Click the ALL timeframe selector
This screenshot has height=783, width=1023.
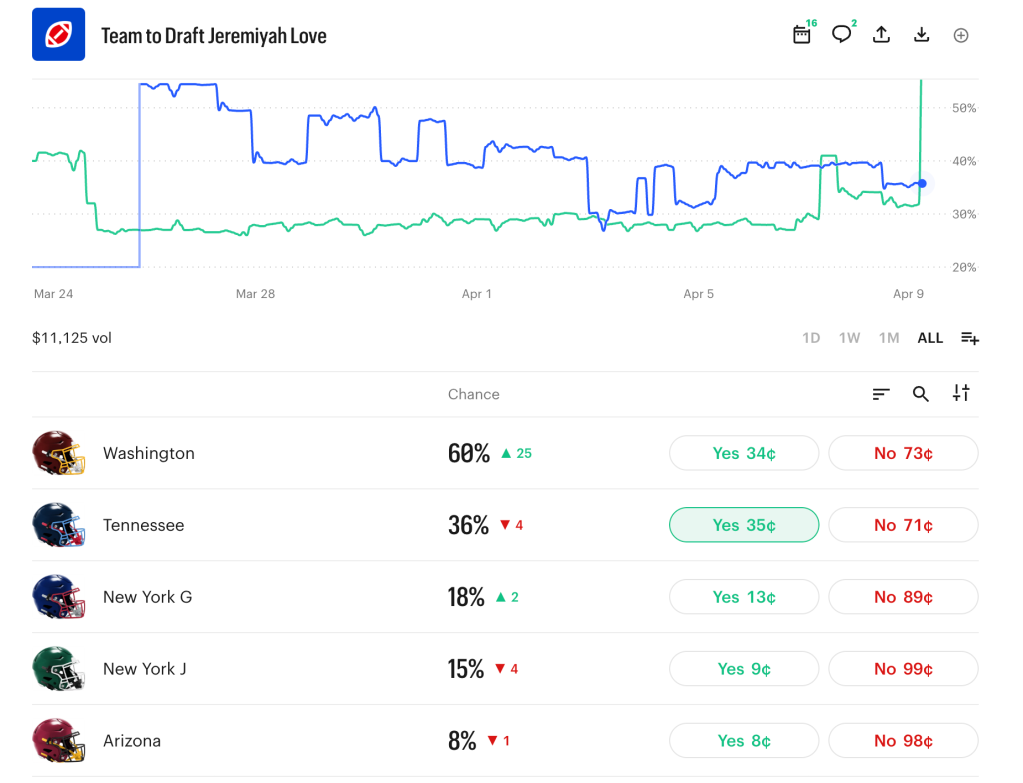[x=929, y=338]
